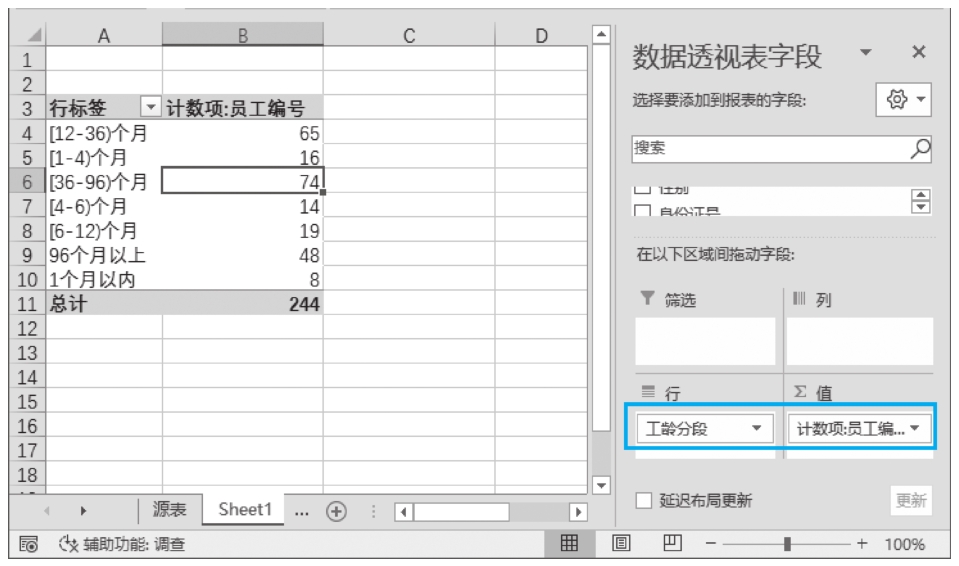Select the cell with value 65
959x566 pixels.
tap(243, 132)
